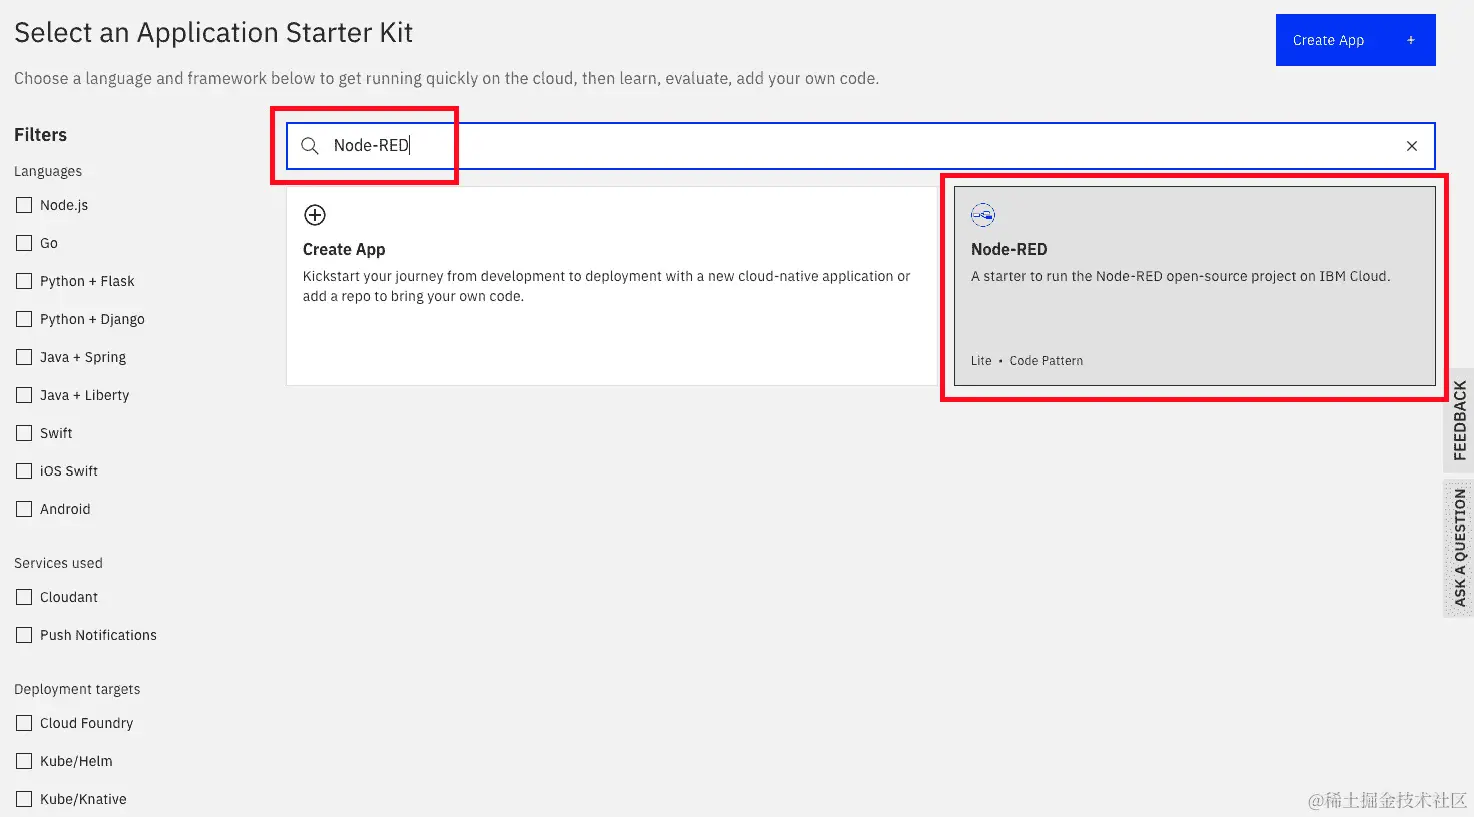Screen dimensions: 1474x817
Task: Click the Filters heading
Action: pos(40,135)
